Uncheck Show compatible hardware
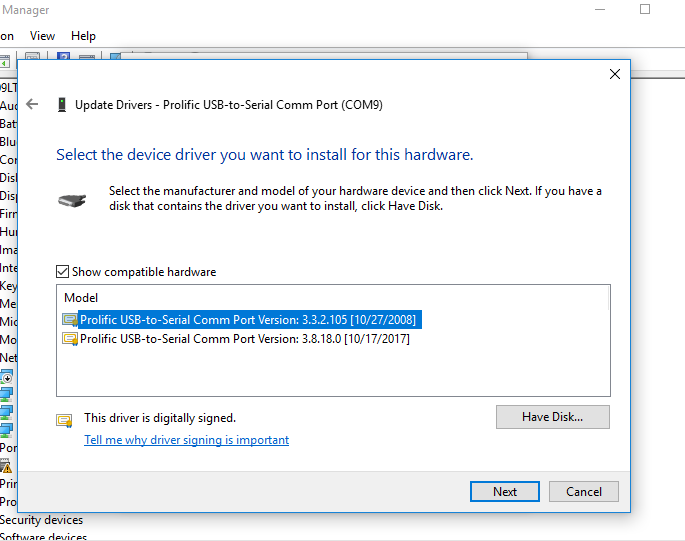 tap(62, 272)
